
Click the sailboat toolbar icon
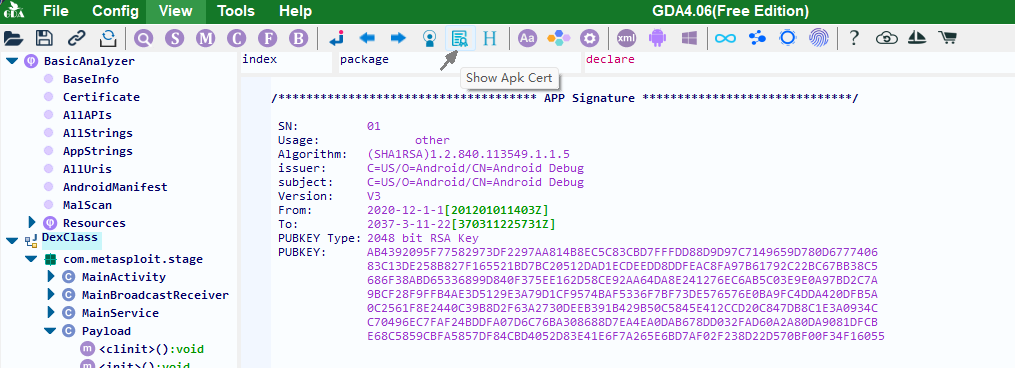coord(917,38)
